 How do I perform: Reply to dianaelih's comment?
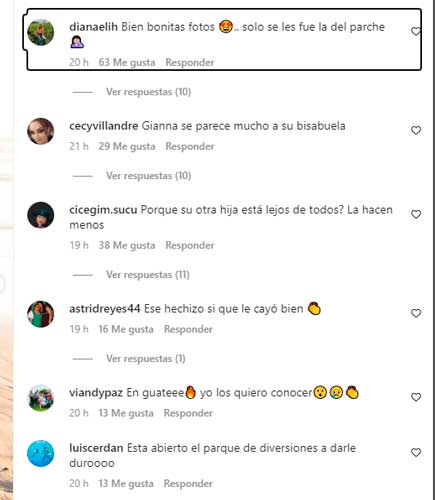pos(190,62)
